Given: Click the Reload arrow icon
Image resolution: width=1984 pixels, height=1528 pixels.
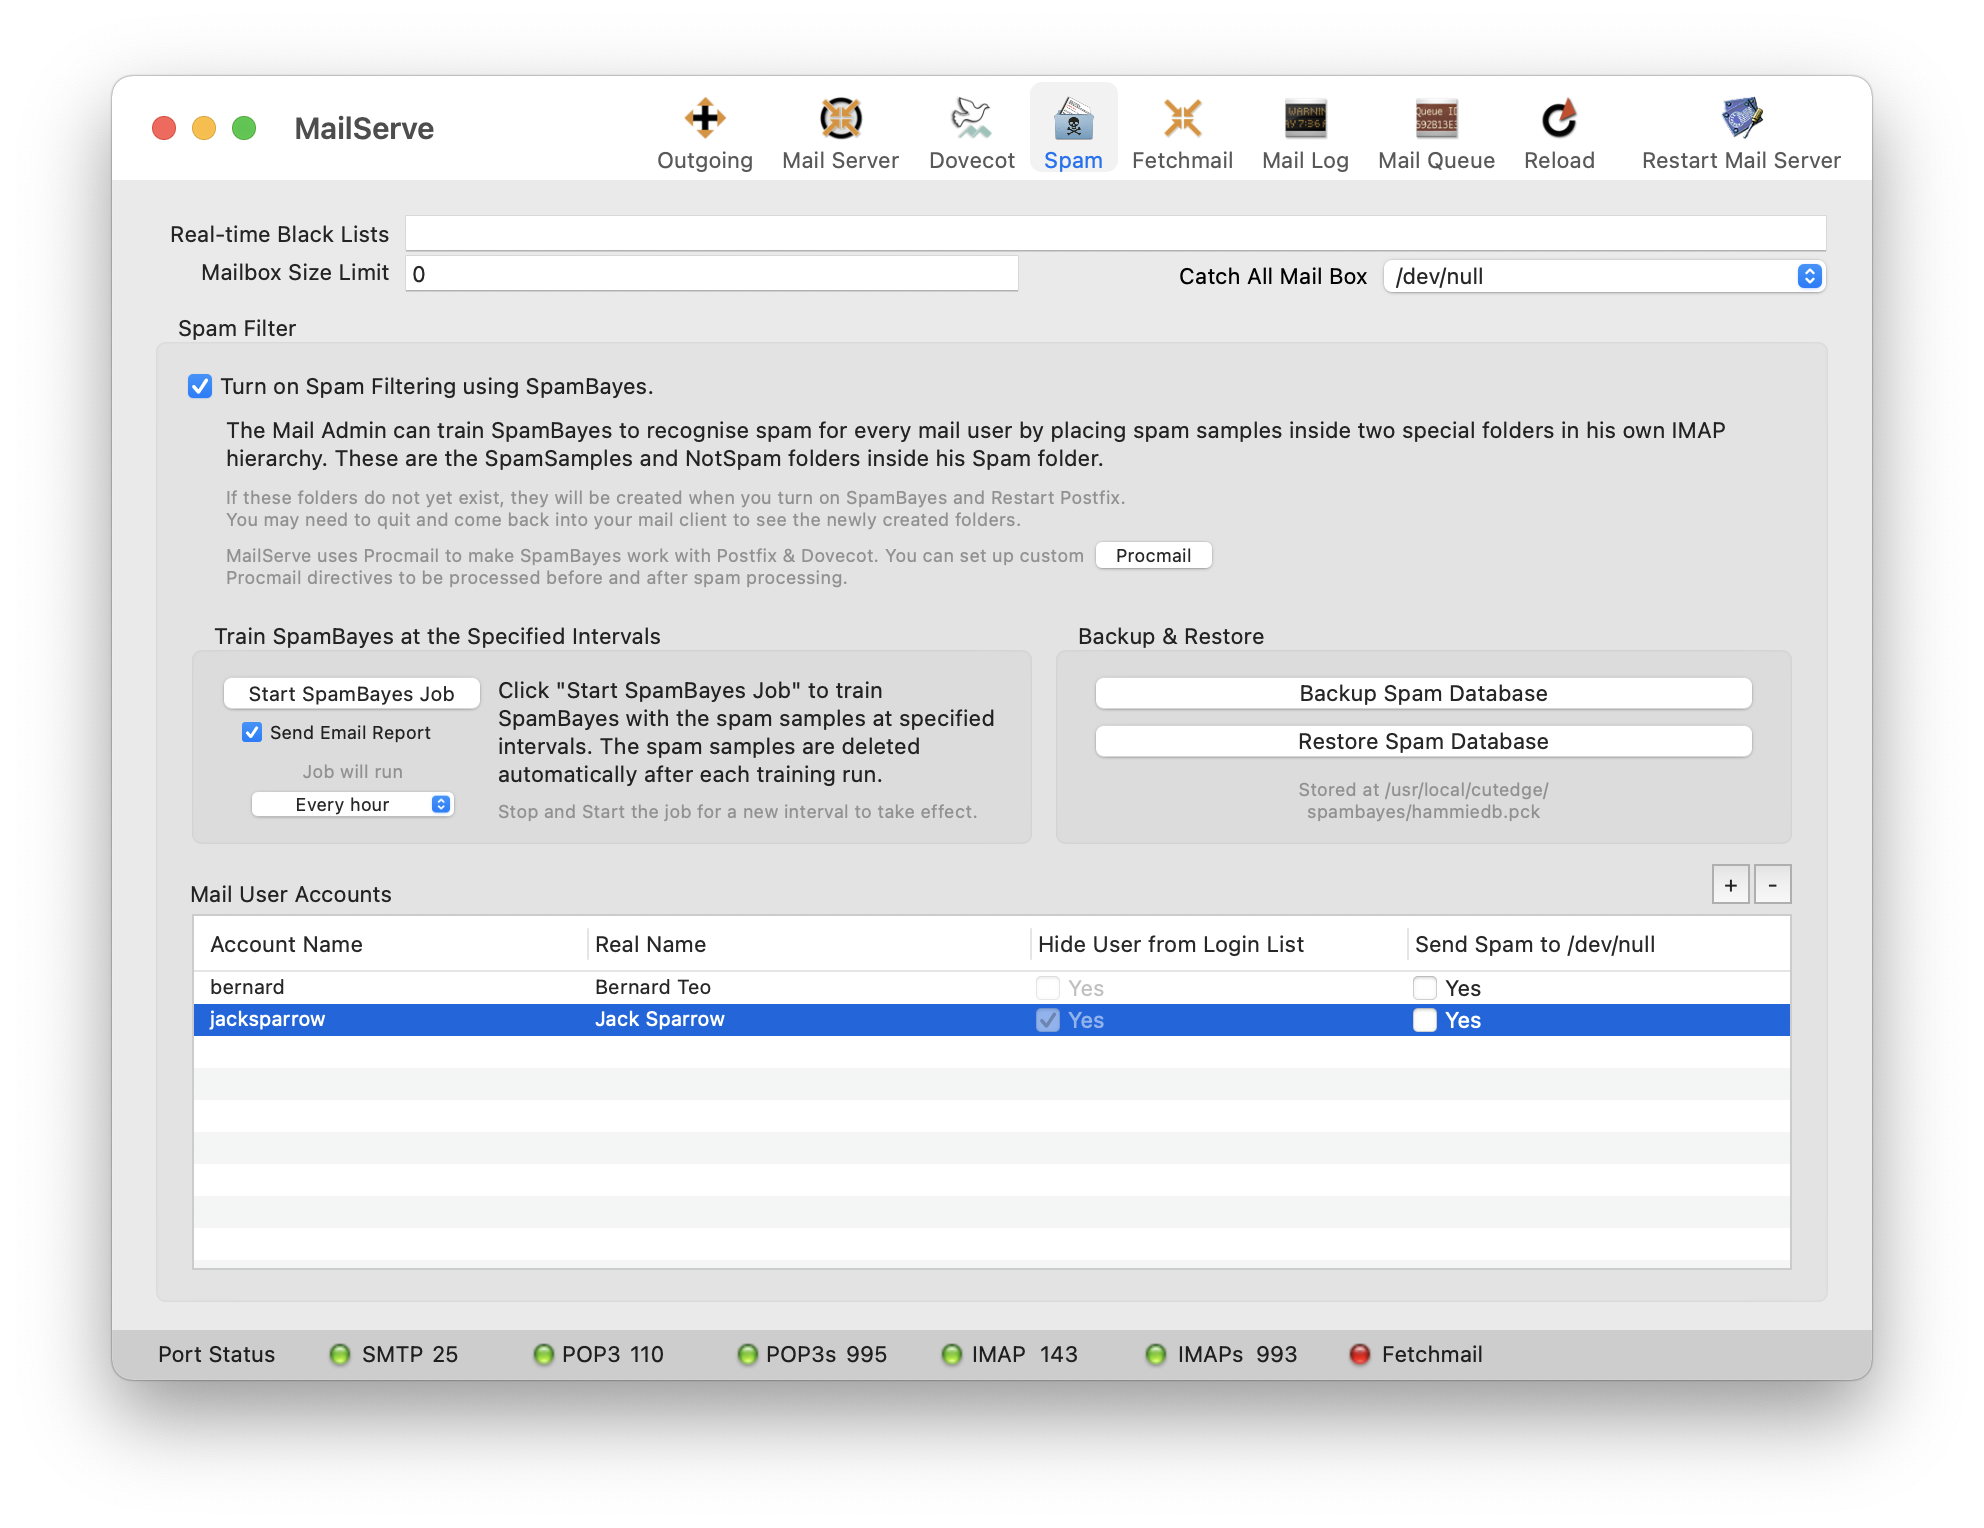Looking at the screenshot, I should coord(1559,119).
